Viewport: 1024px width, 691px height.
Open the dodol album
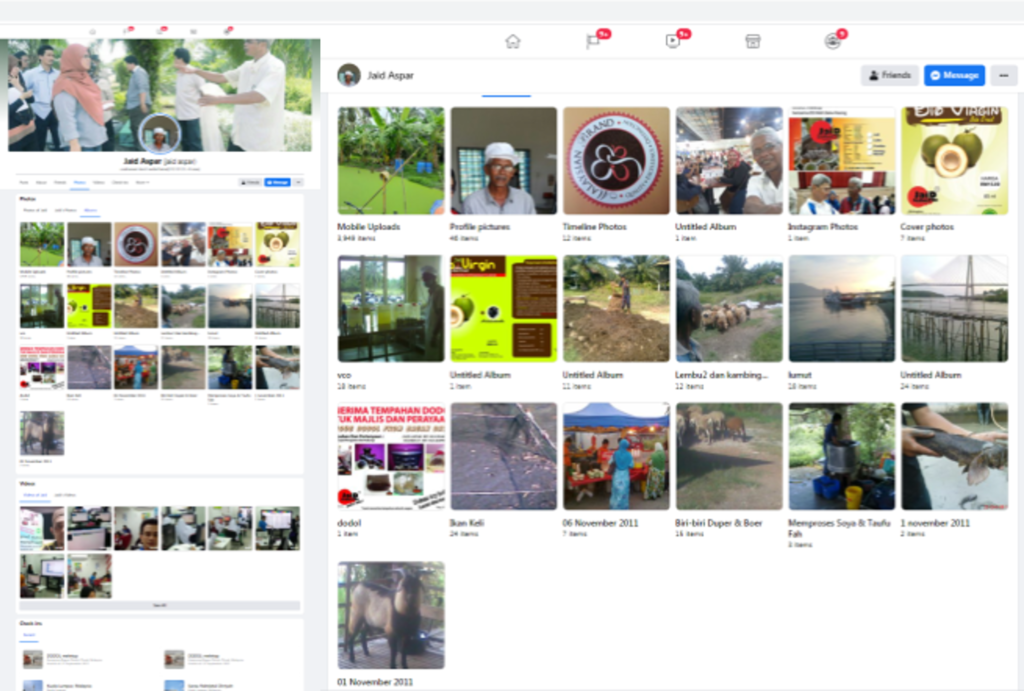pos(391,457)
